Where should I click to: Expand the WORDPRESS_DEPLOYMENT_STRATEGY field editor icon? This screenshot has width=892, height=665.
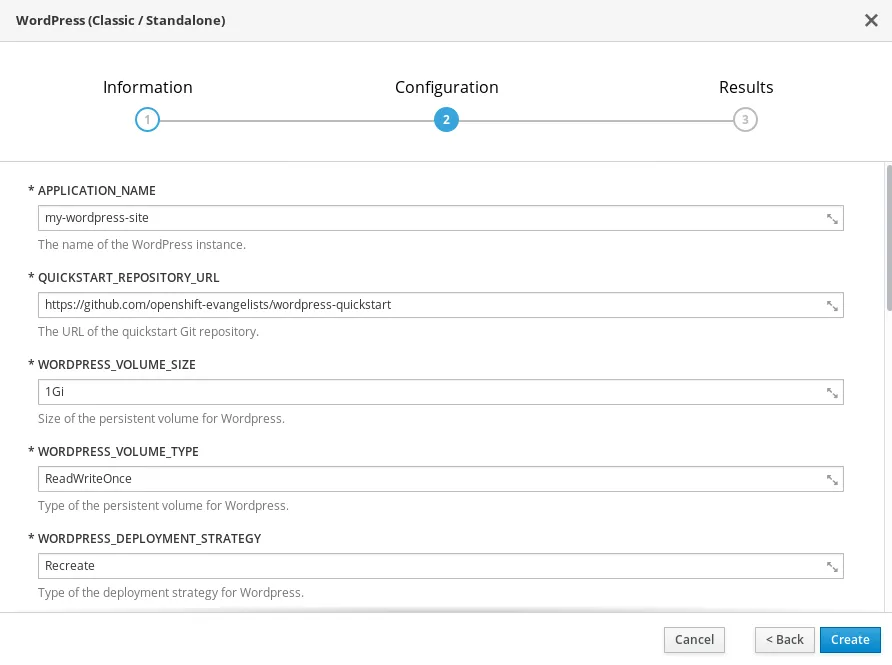pyautogui.click(x=831, y=567)
